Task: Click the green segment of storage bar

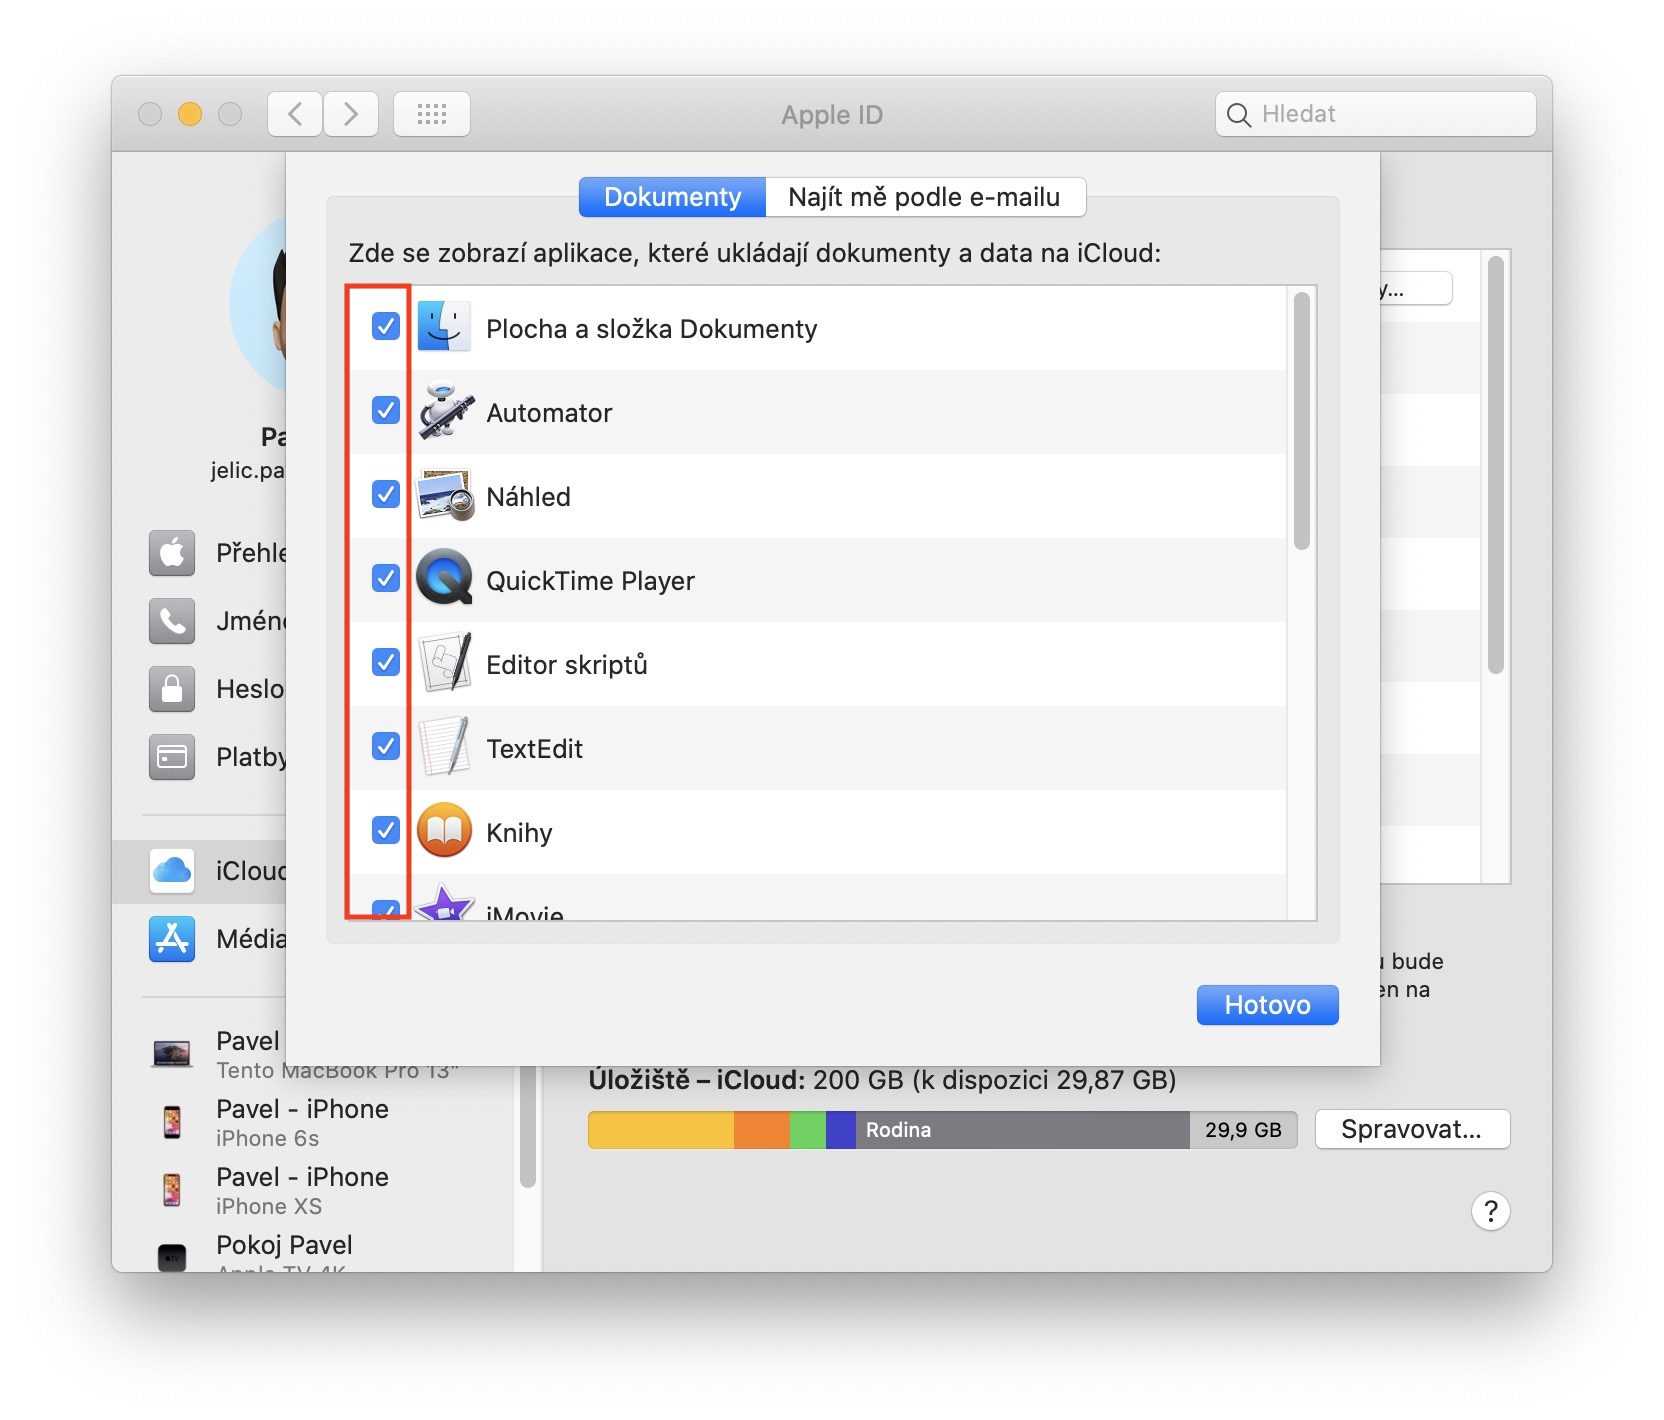Action: pos(808,1130)
